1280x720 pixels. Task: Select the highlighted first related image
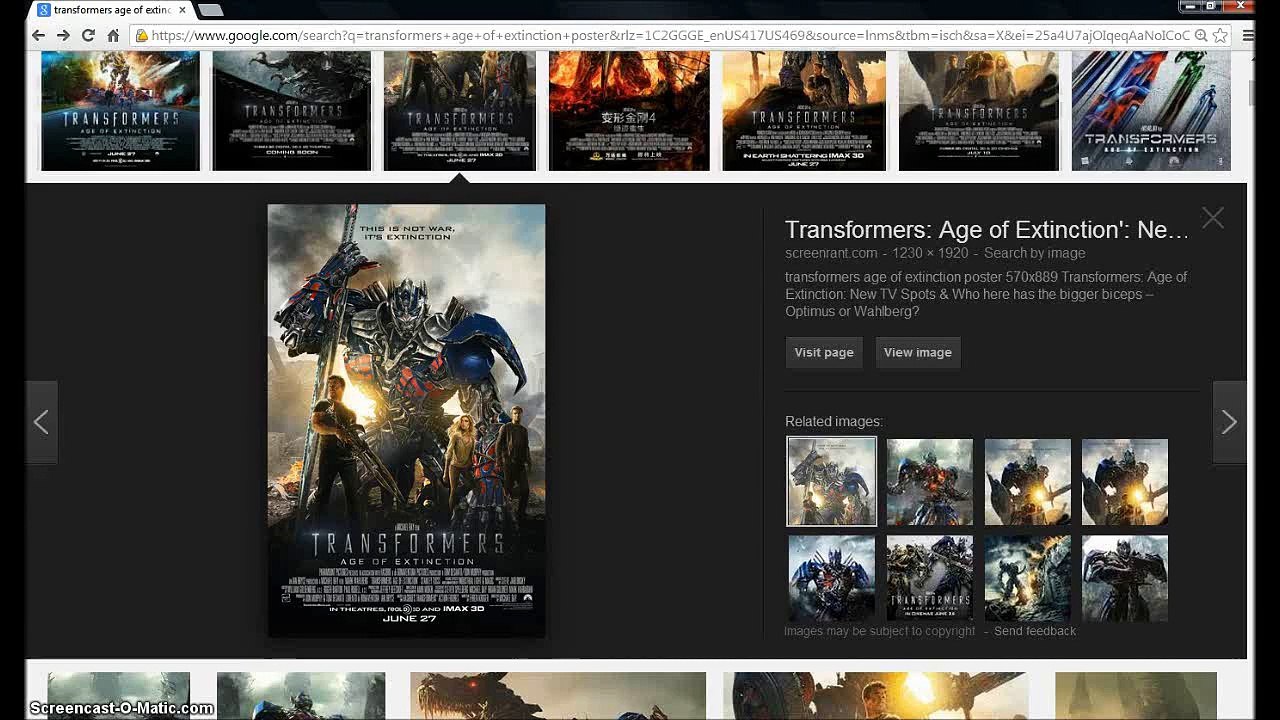832,481
